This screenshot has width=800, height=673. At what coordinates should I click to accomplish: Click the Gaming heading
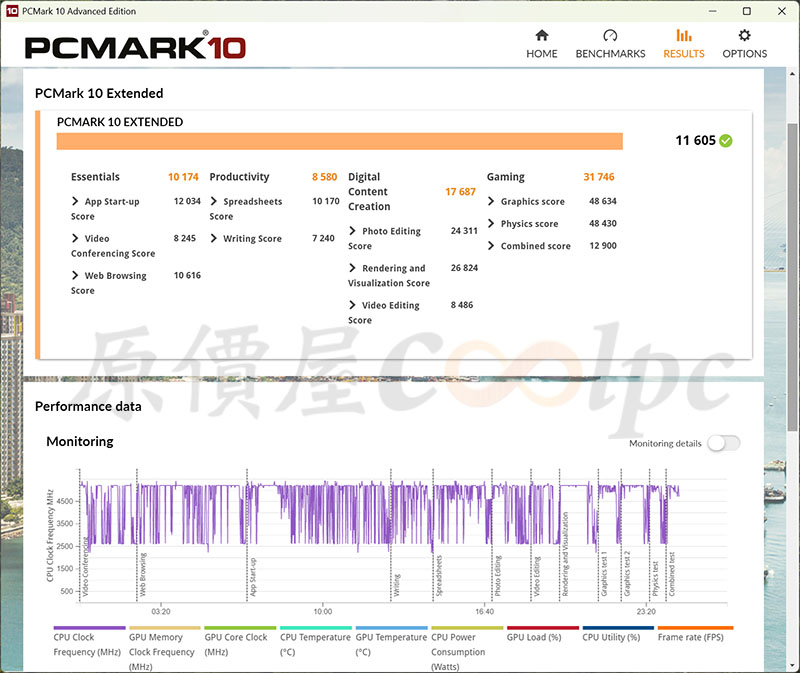click(x=506, y=177)
